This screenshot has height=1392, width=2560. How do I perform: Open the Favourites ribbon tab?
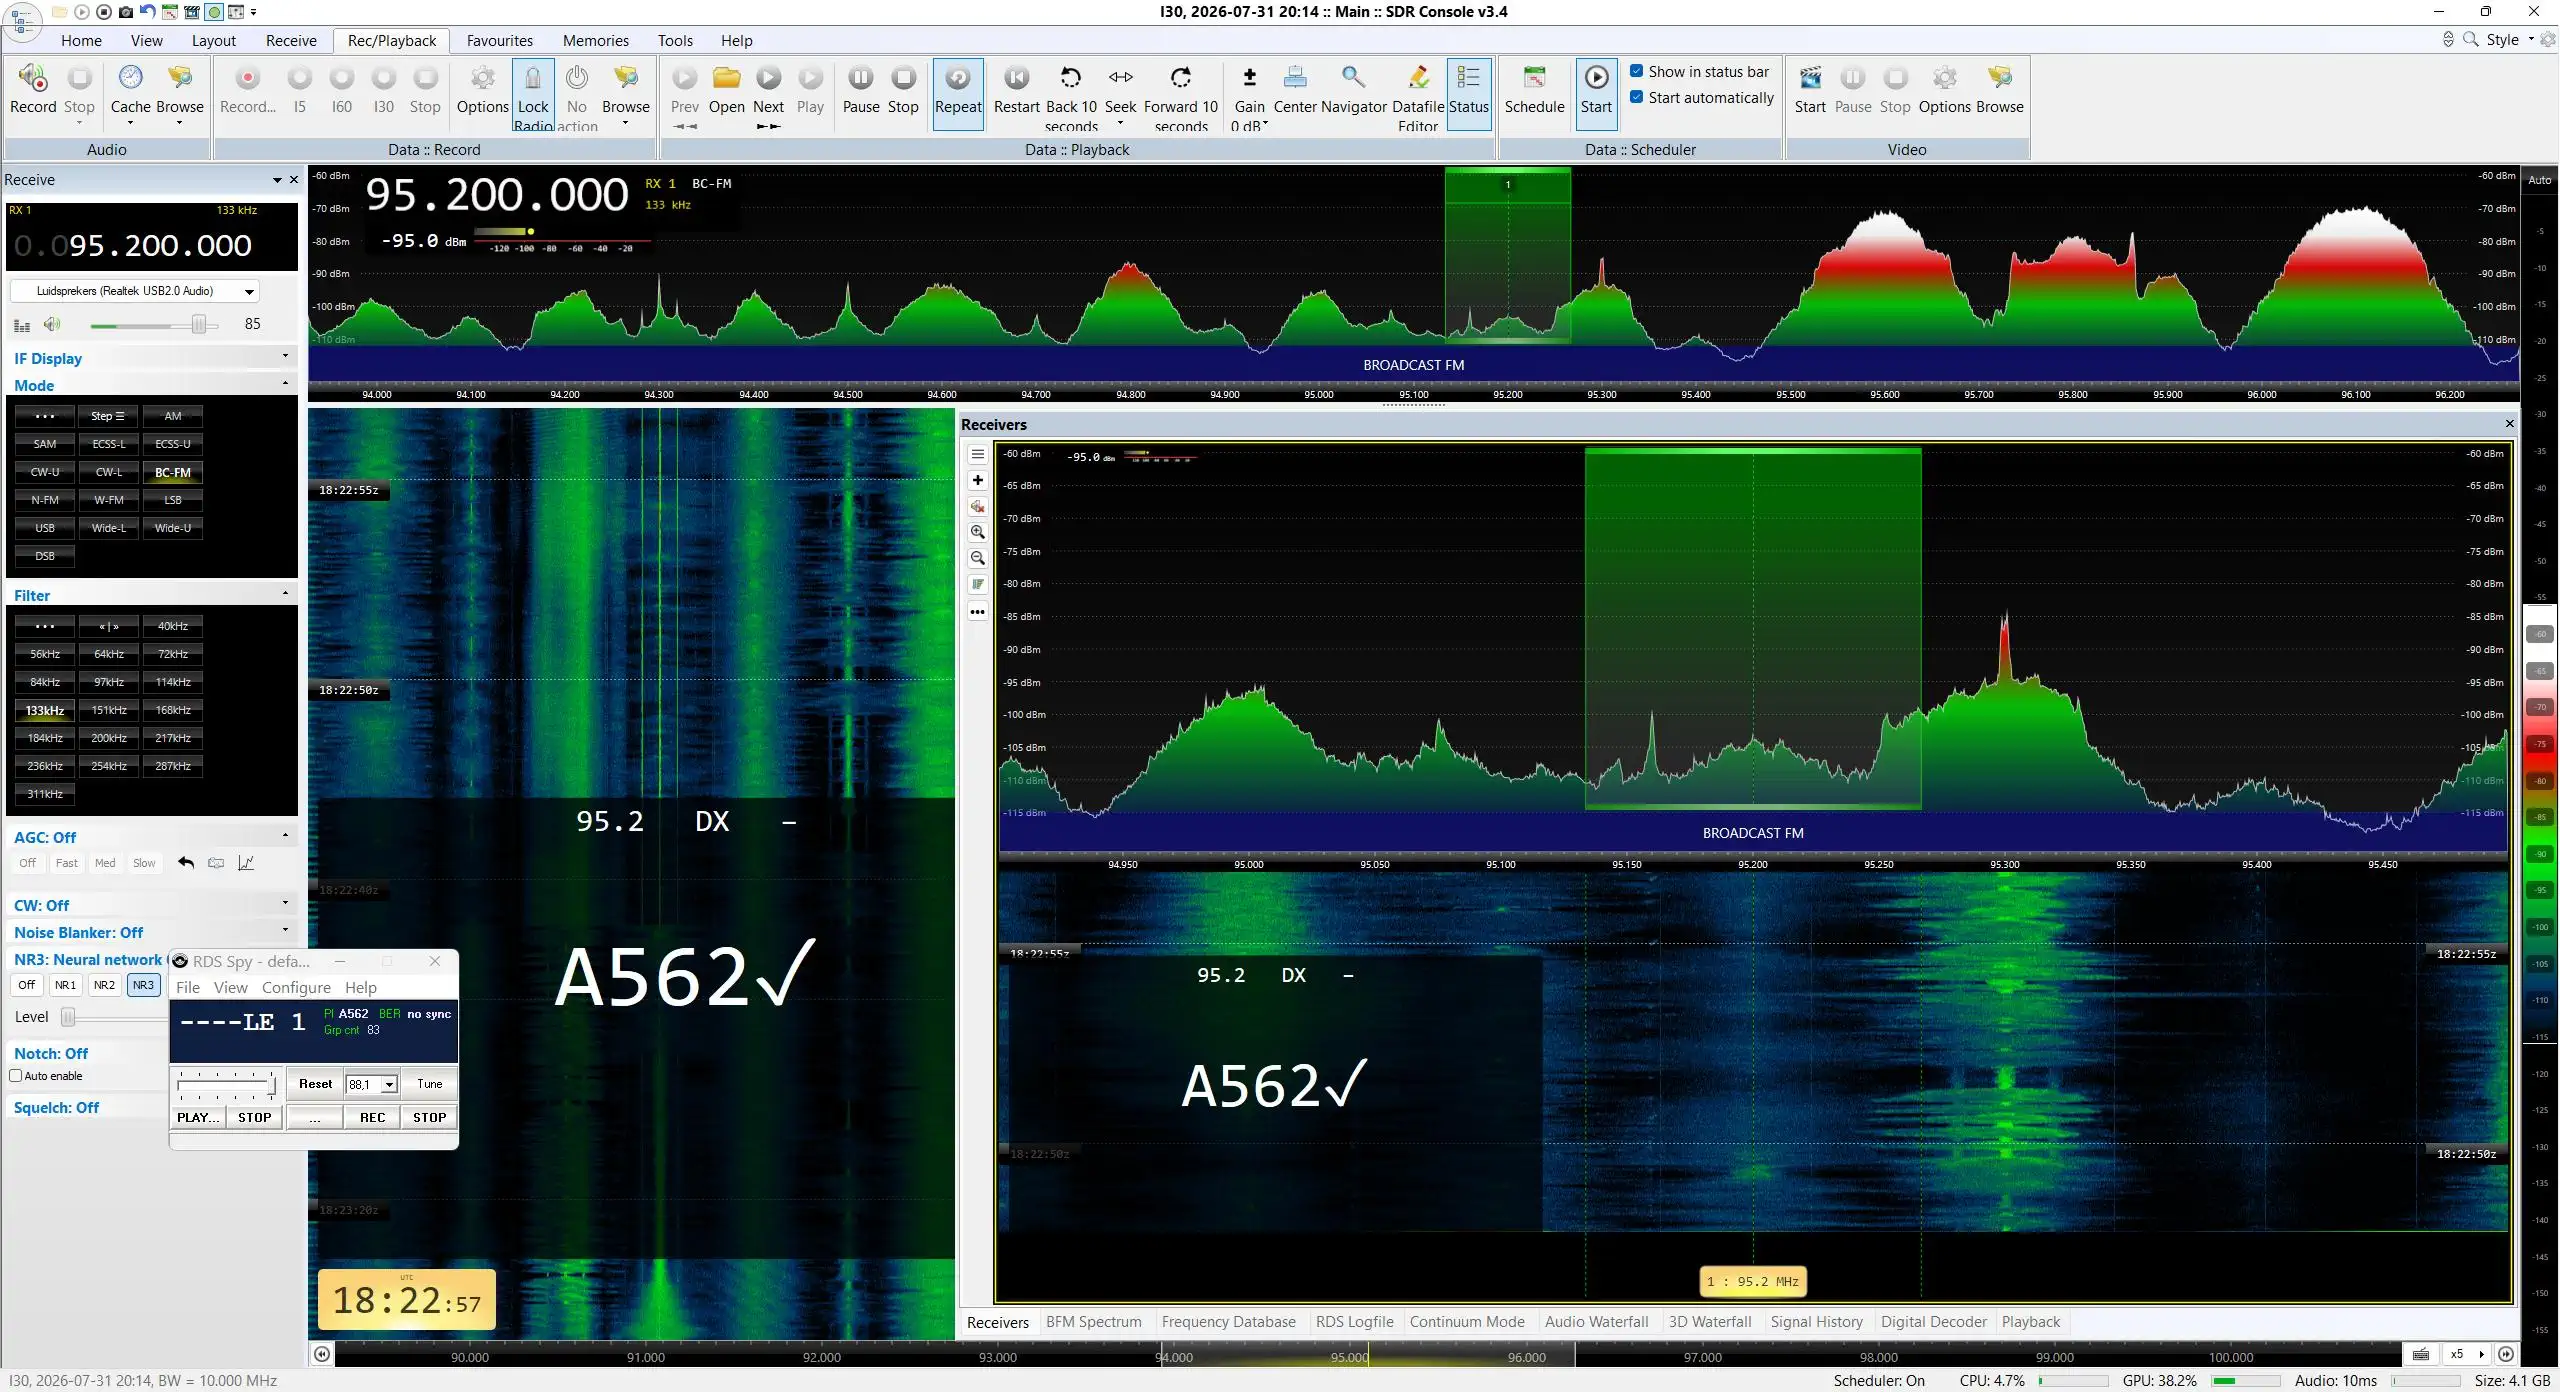click(x=499, y=41)
